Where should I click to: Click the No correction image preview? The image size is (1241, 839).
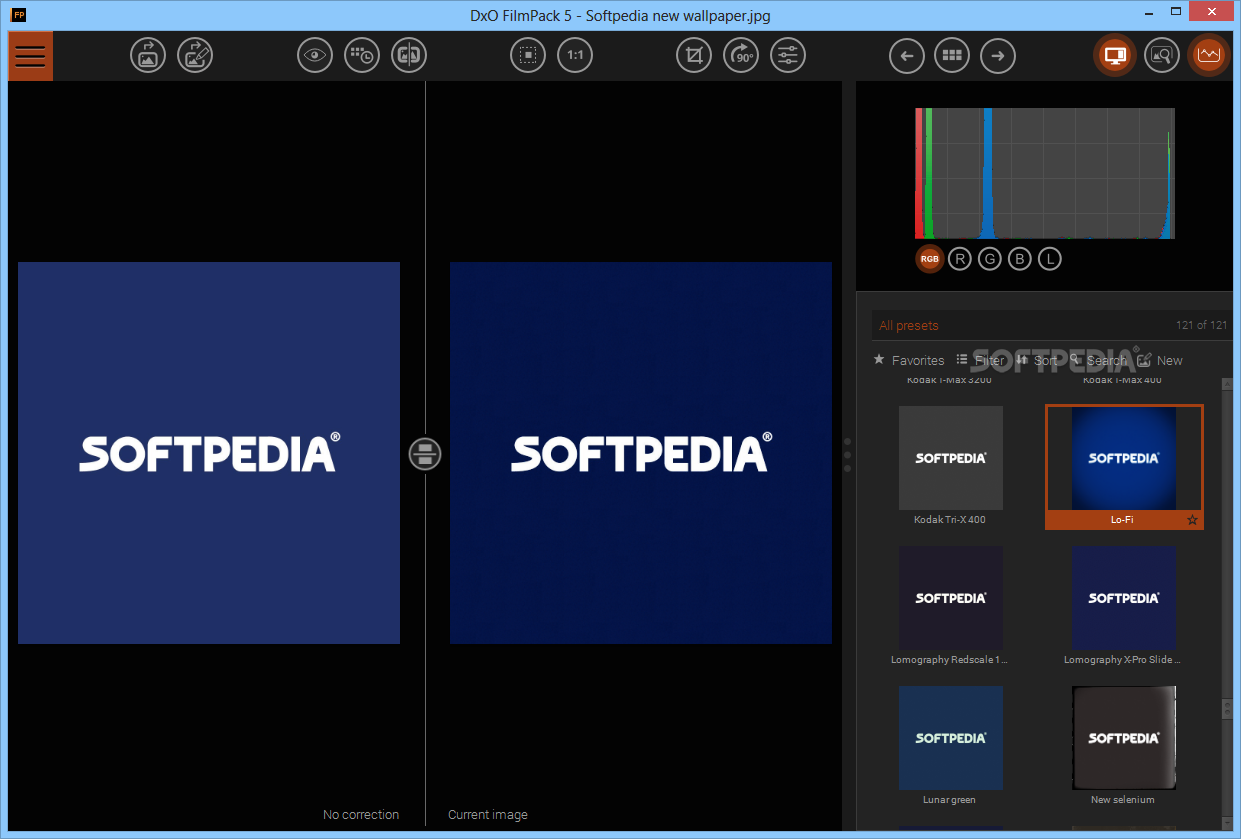coord(209,453)
